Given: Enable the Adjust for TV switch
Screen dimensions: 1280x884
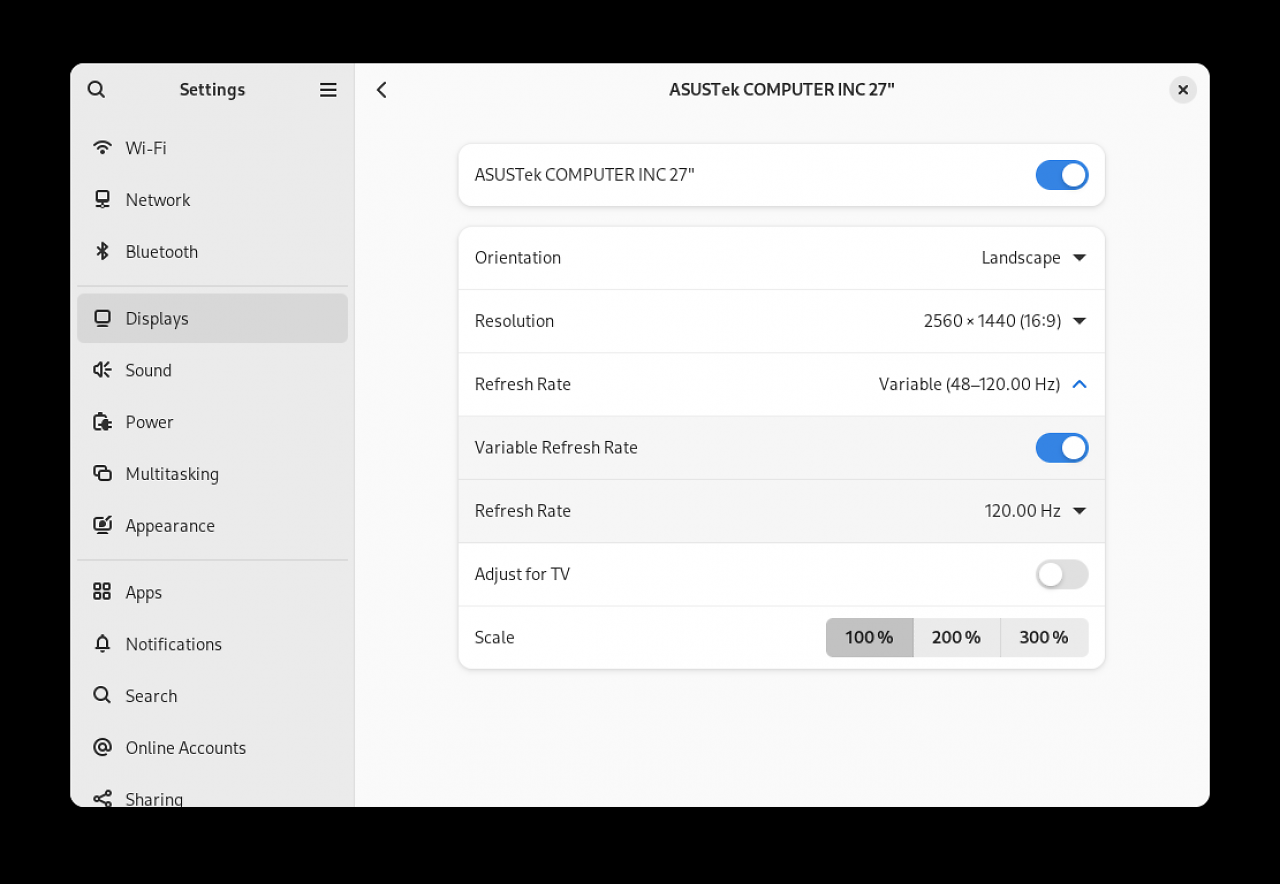Looking at the screenshot, I should click(x=1062, y=574).
